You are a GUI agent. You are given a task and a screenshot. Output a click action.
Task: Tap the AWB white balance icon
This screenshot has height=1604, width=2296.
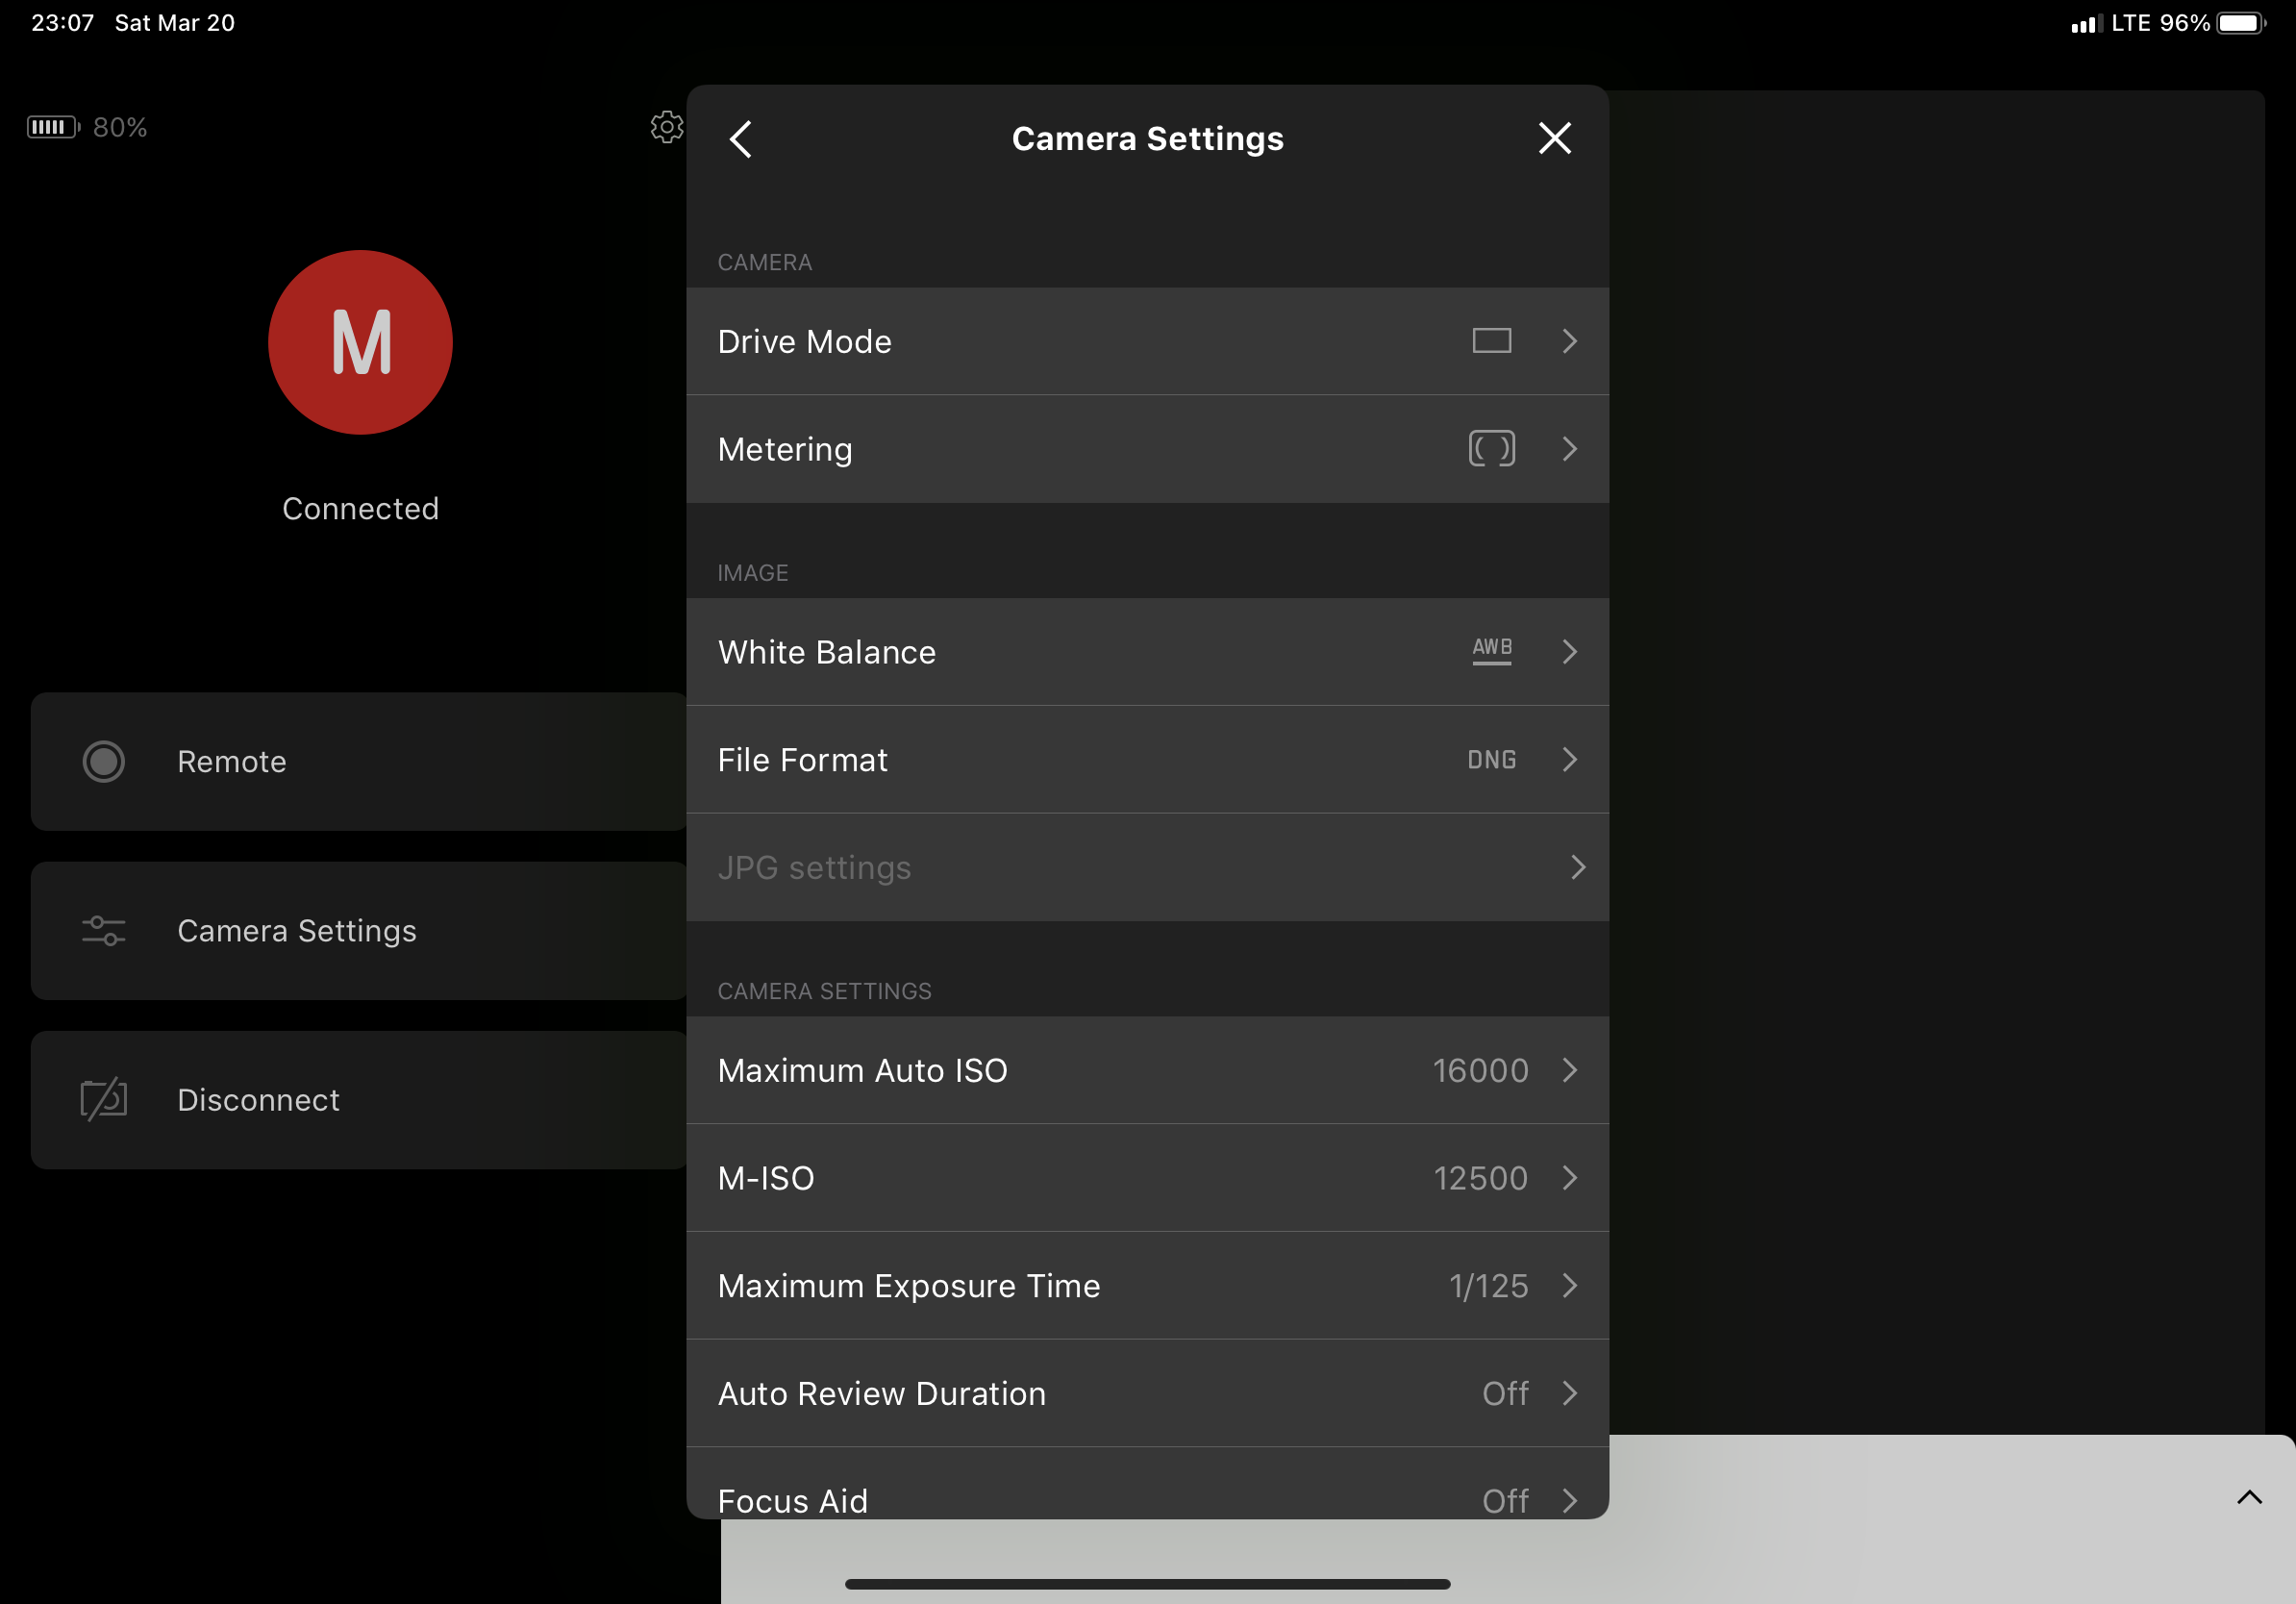(1491, 651)
